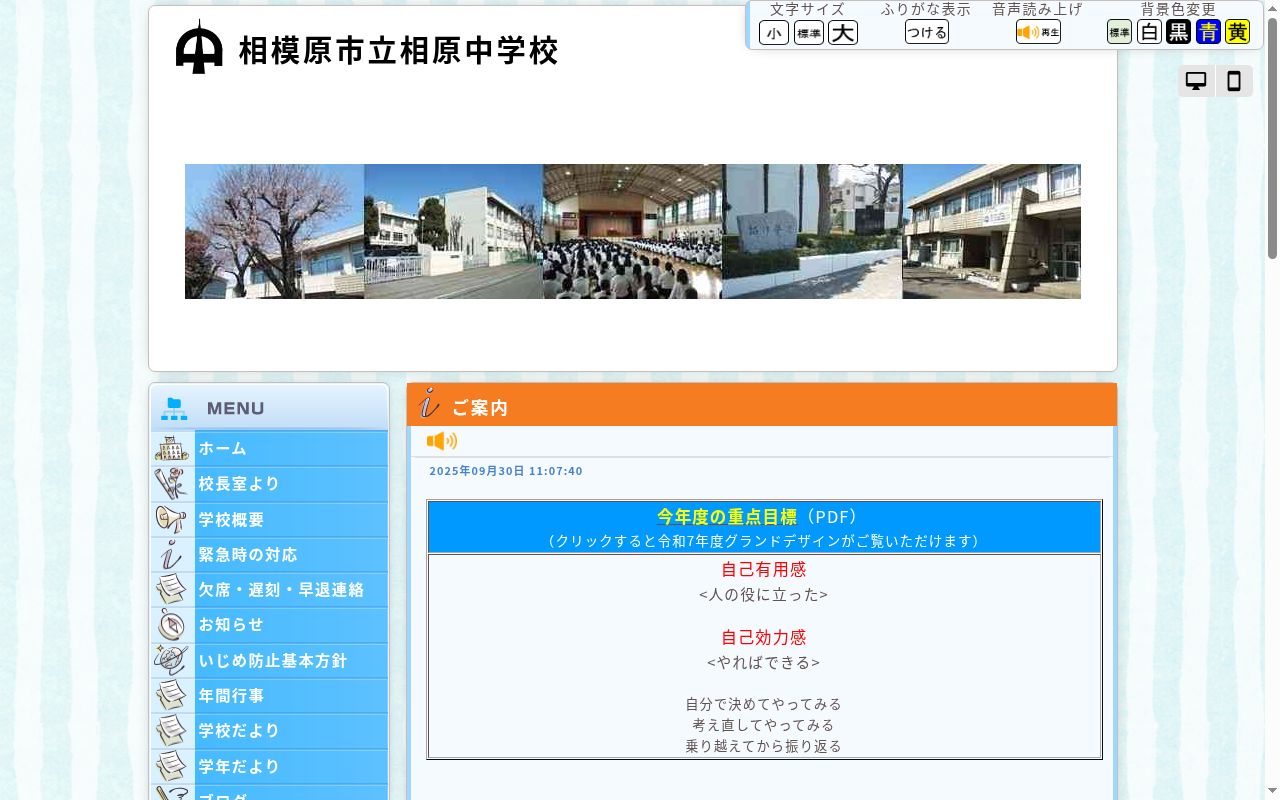This screenshot has width=1280, height=800.
Task: Click the compass icon beside お知らせ
Action: click(172, 625)
